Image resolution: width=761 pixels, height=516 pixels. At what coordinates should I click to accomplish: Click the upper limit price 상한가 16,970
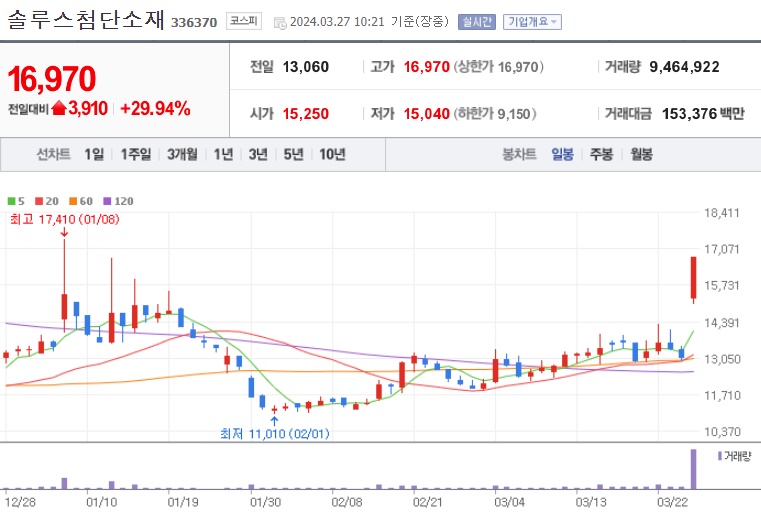click(498, 67)
